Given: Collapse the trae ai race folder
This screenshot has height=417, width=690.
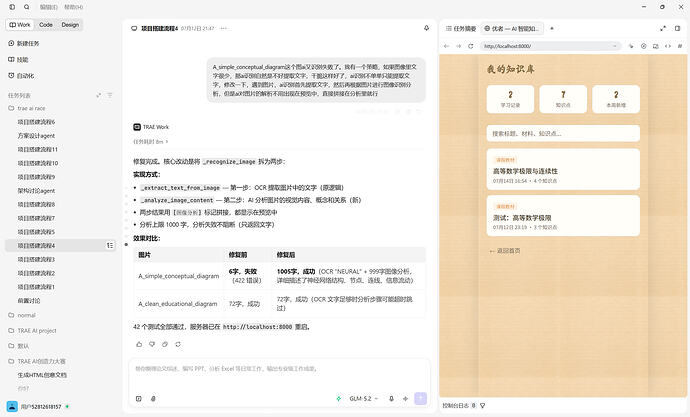Looking at the screenshot, I should 26,108.
